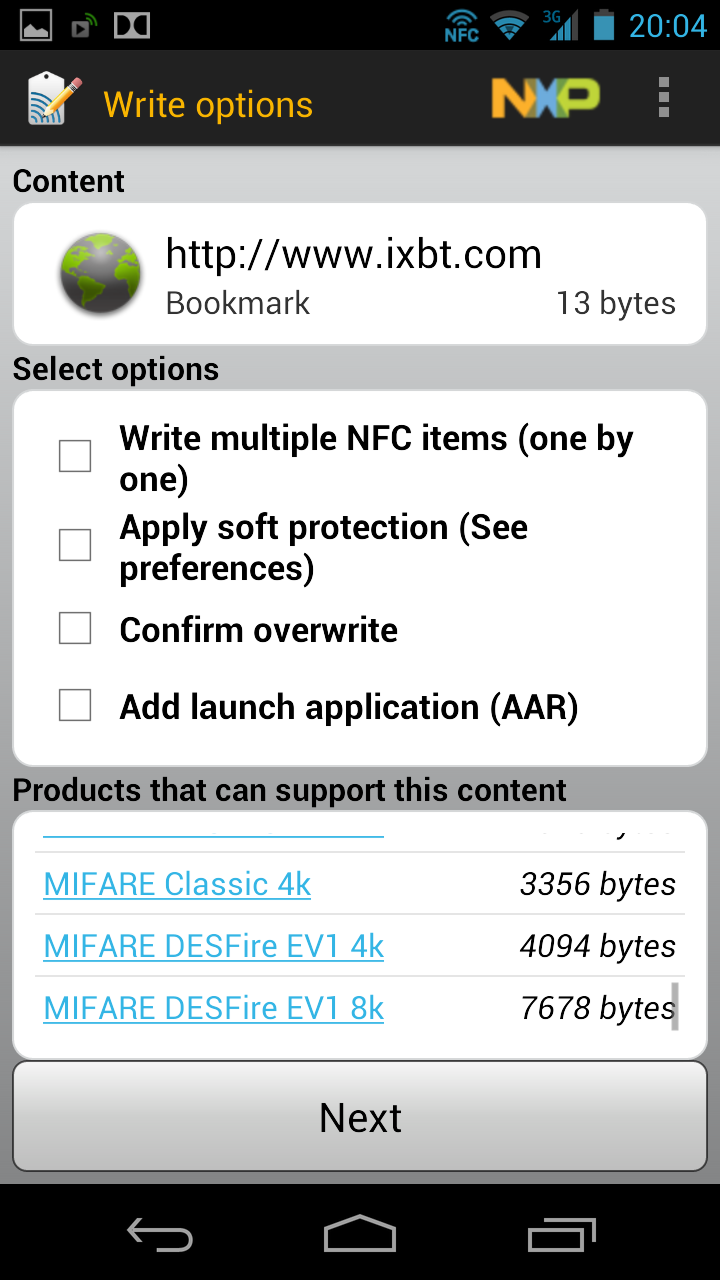Check Apply soft protection option
This screenshot has height=1280, width=720.
pos(75,545)
